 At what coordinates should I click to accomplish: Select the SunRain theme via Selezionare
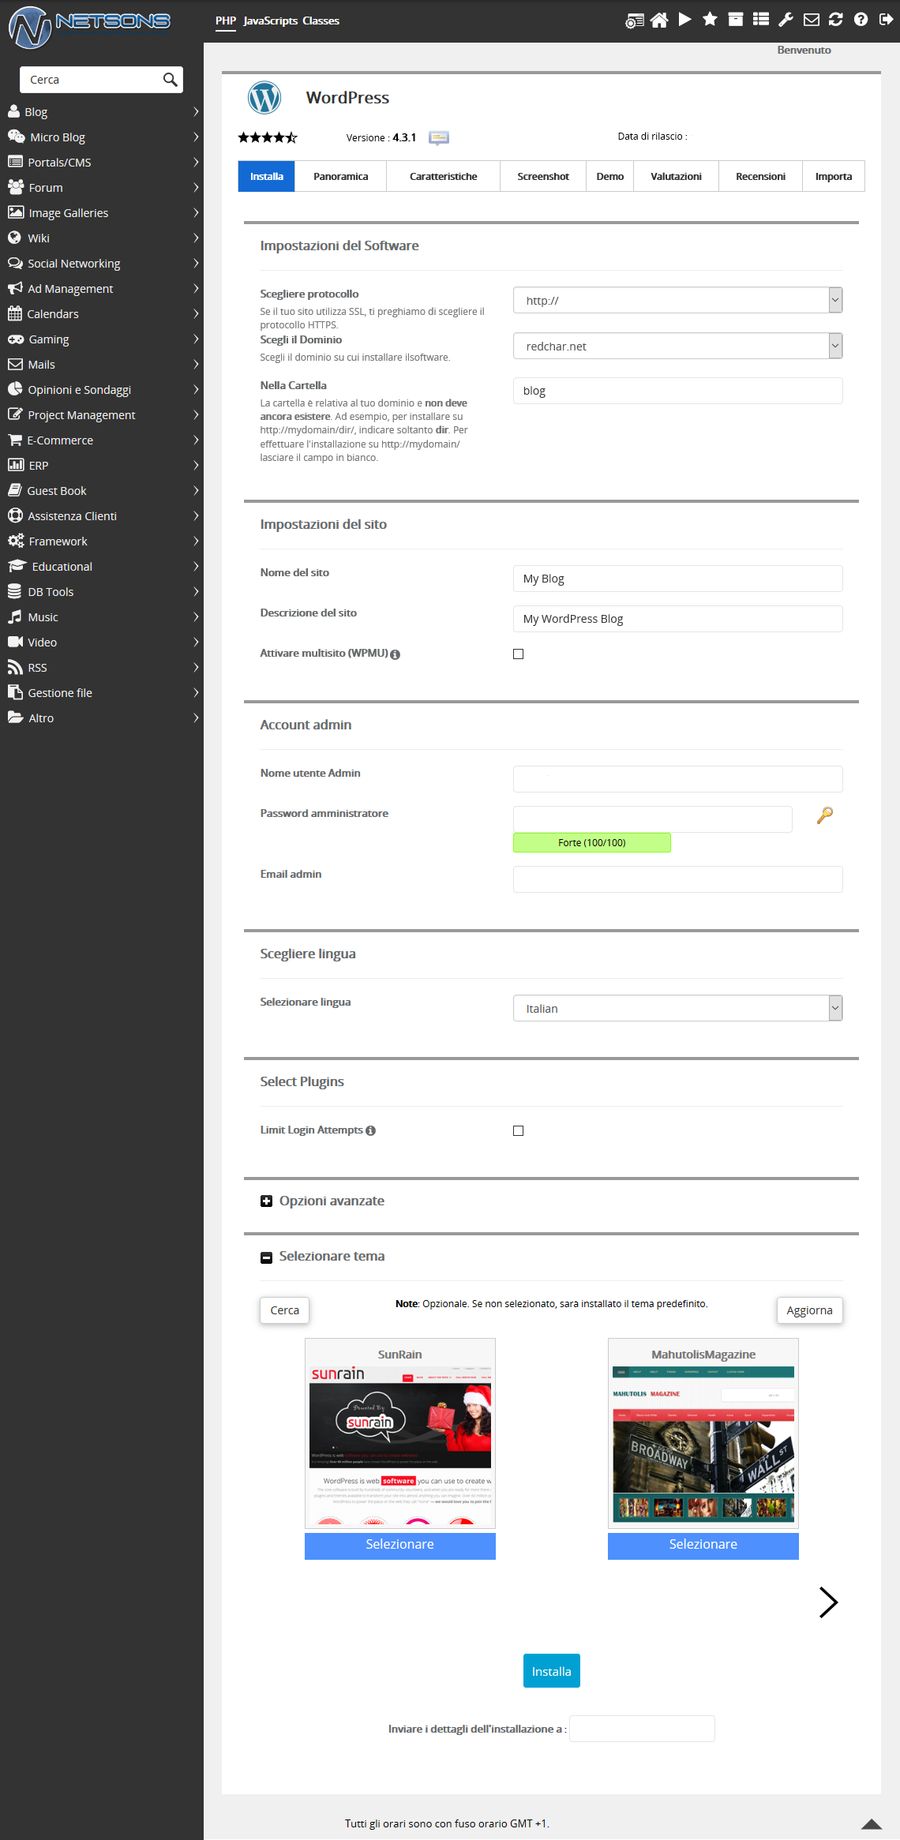(400, 1545)
